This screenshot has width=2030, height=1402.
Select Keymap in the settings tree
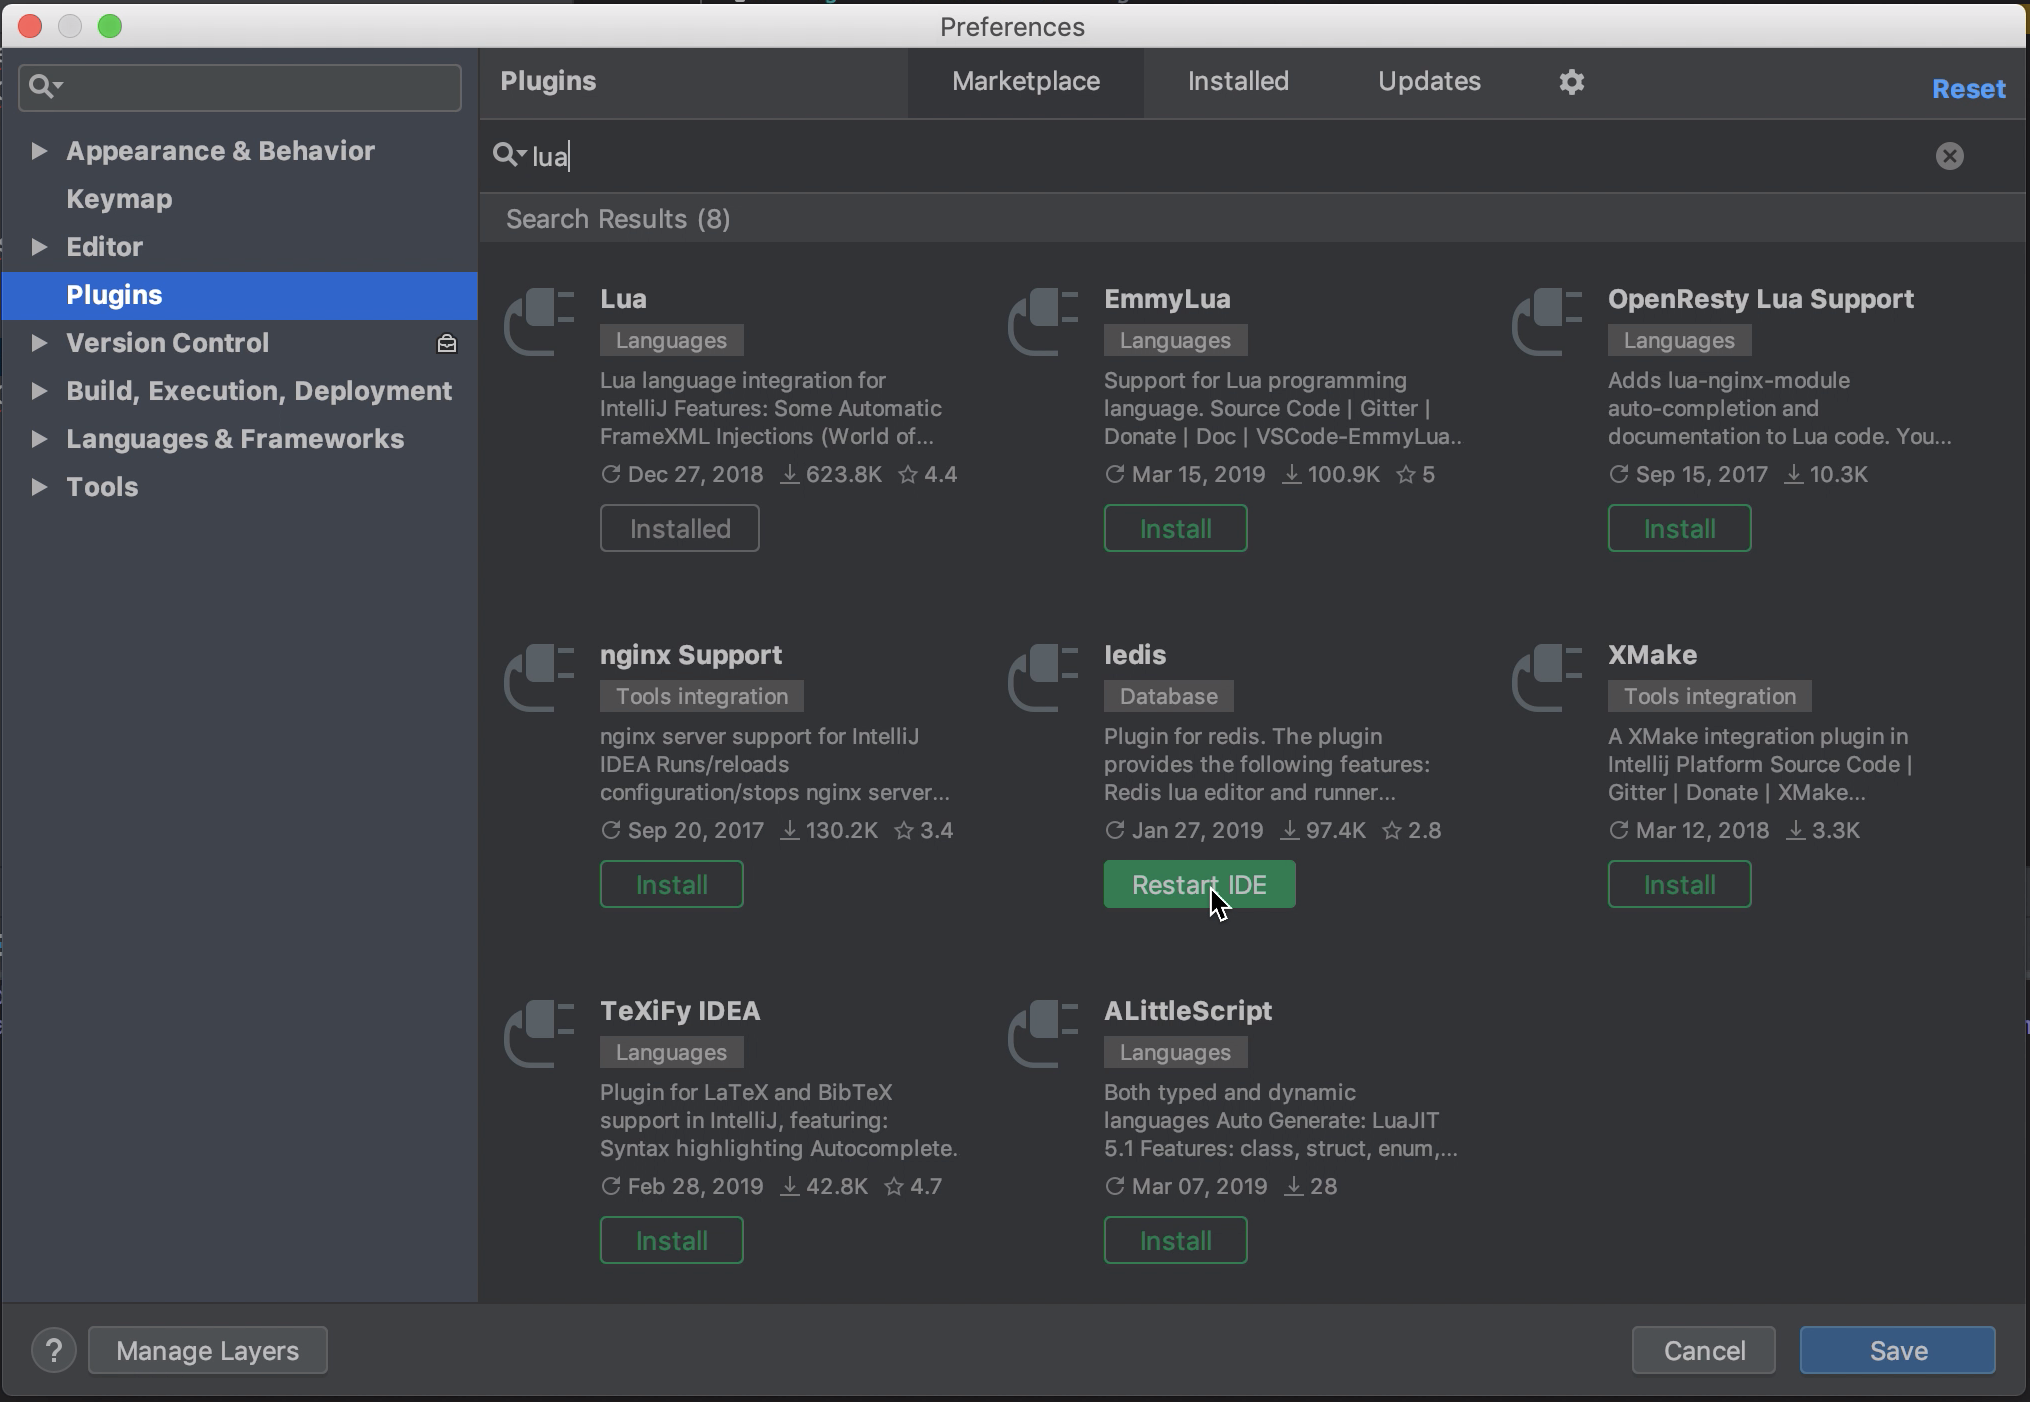coord(119,199)
